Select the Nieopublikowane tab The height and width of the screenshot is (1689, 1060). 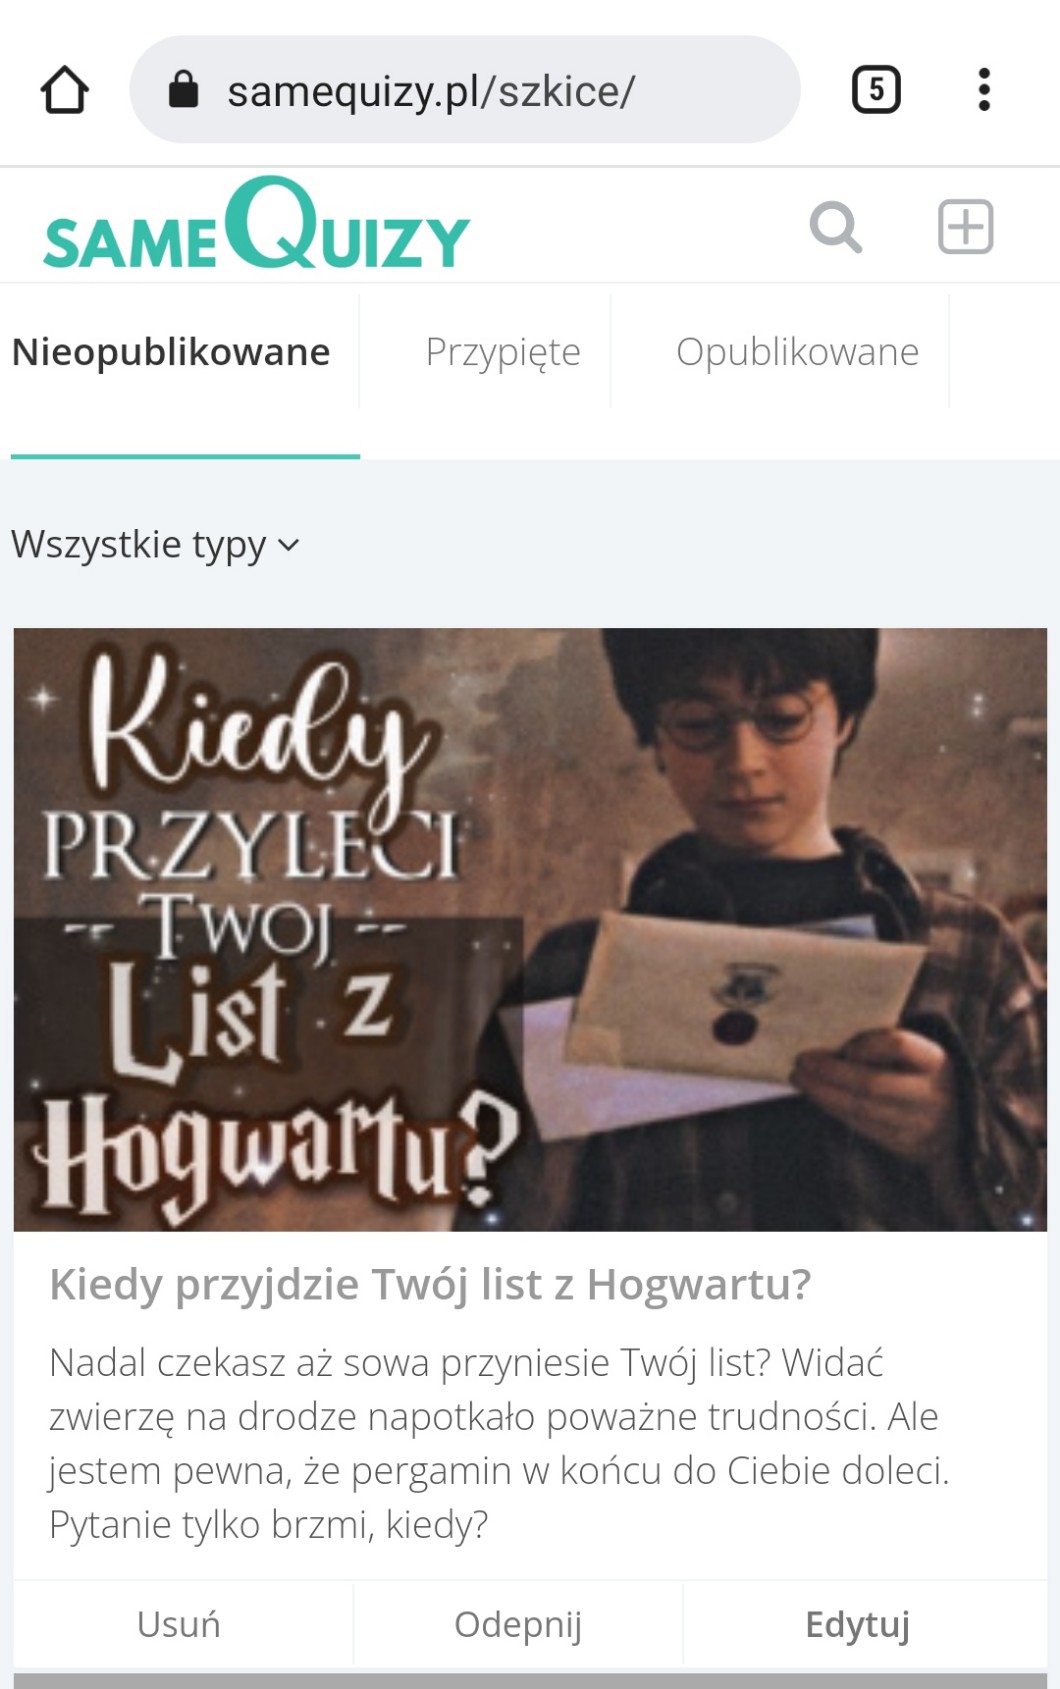coord(171,352)
